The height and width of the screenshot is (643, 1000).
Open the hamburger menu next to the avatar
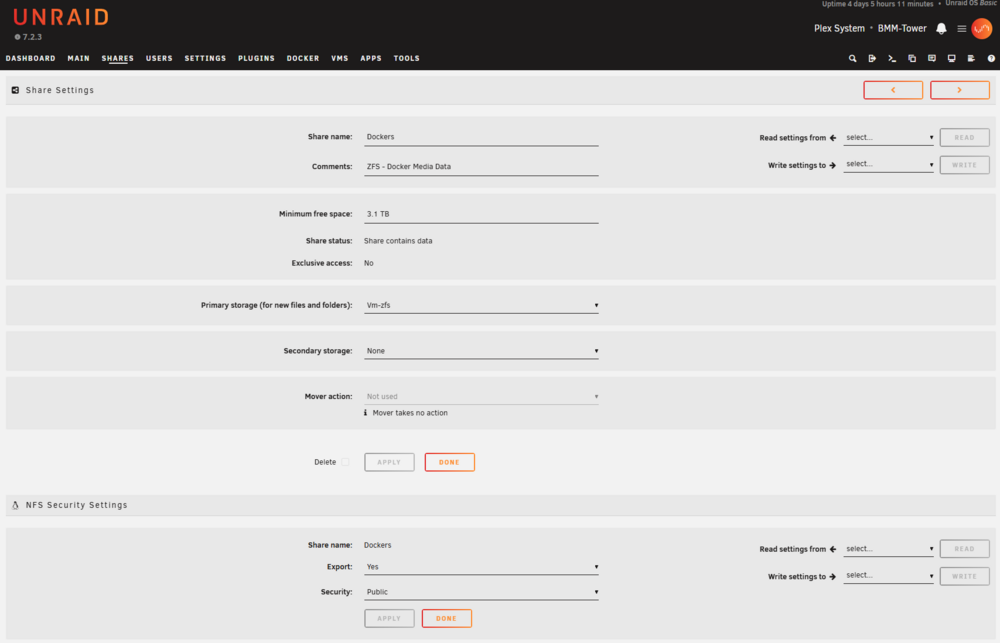click(961, 29)
